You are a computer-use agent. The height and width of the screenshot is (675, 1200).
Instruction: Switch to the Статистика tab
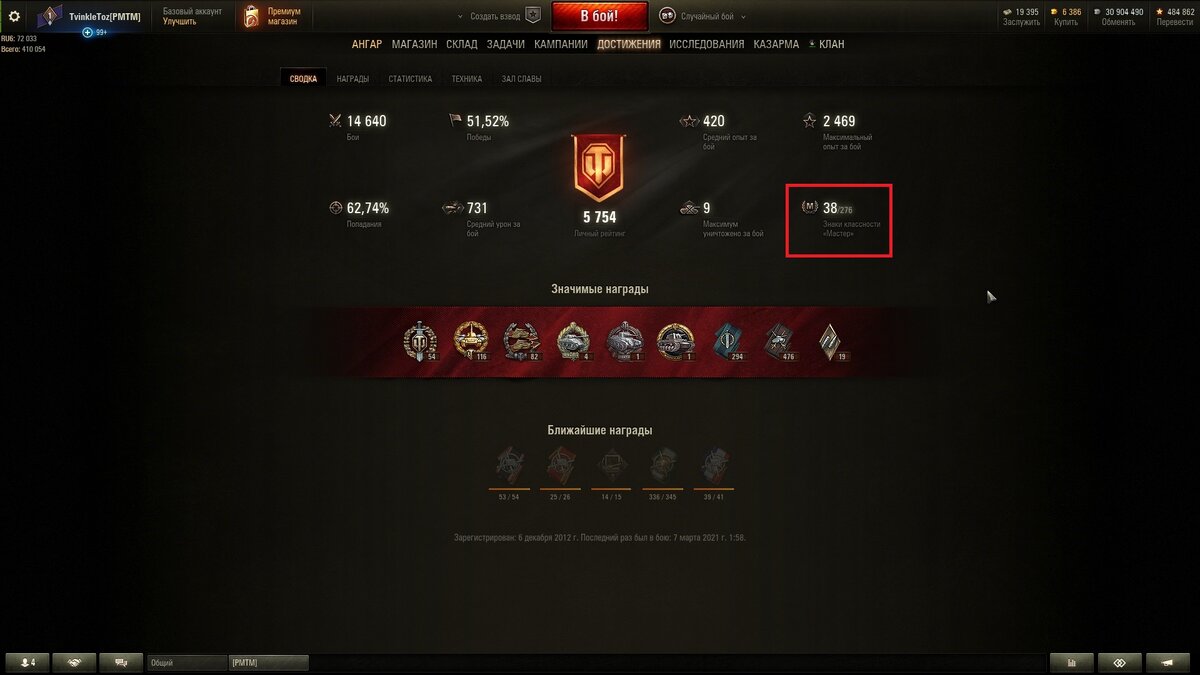click(x=410, y=79)
